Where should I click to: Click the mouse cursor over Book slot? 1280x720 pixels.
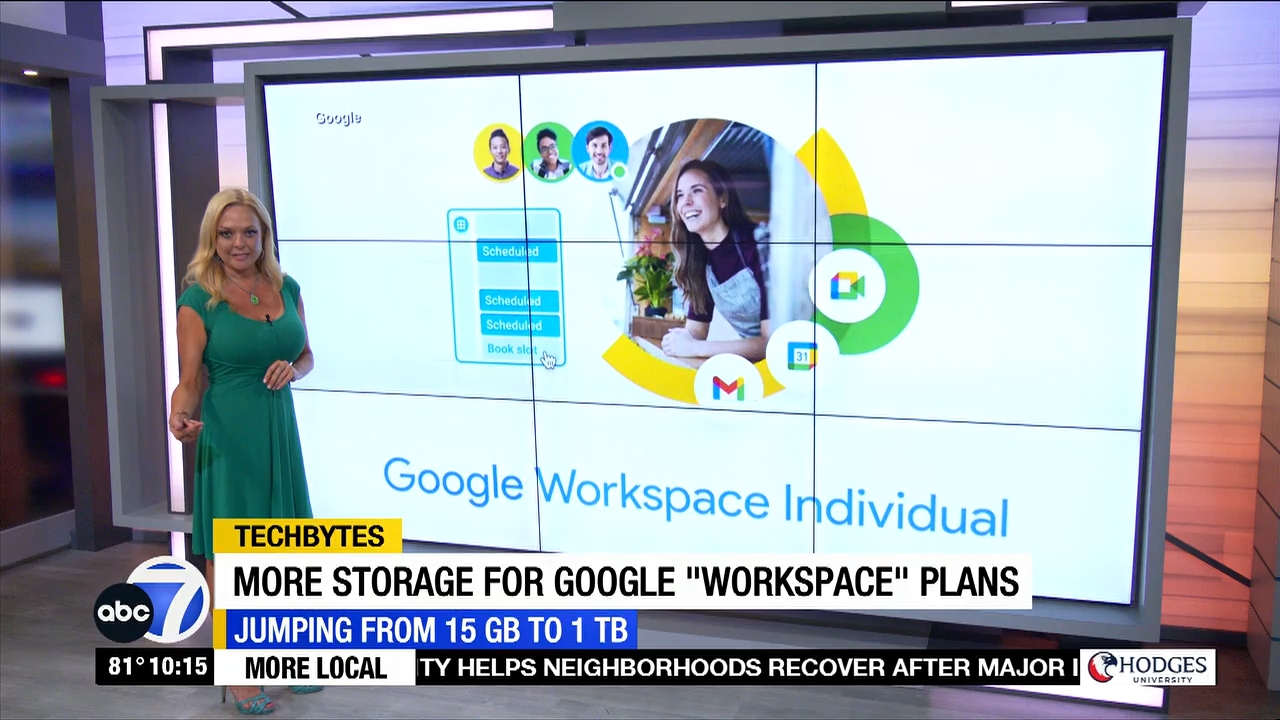pos(548,360)
